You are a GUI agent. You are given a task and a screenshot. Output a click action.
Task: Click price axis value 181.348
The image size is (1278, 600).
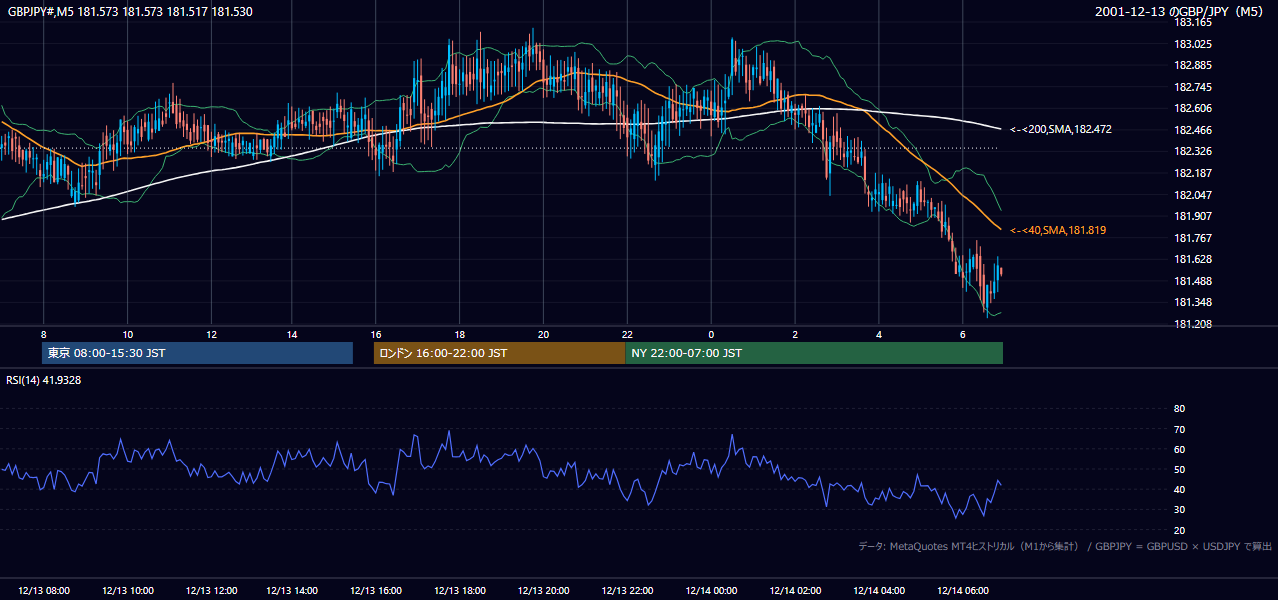pyautogui.click(x=1193, y=302)
